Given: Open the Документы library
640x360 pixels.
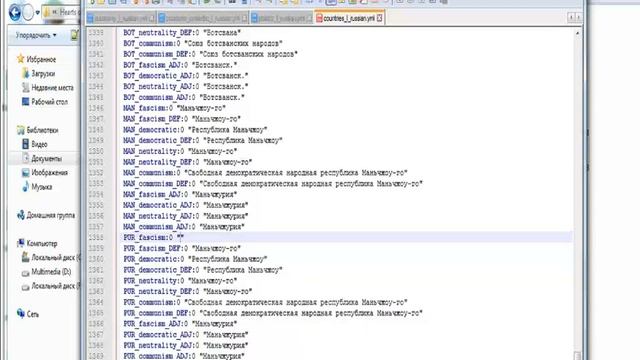Looking at the screenshot, I should pyautogui.click(x=42, y=158).
